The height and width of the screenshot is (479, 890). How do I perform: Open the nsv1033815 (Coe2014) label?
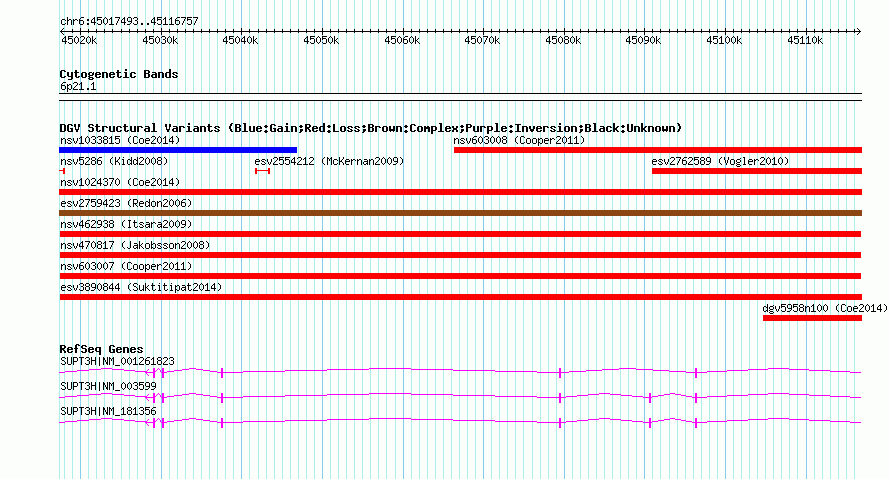120,140
